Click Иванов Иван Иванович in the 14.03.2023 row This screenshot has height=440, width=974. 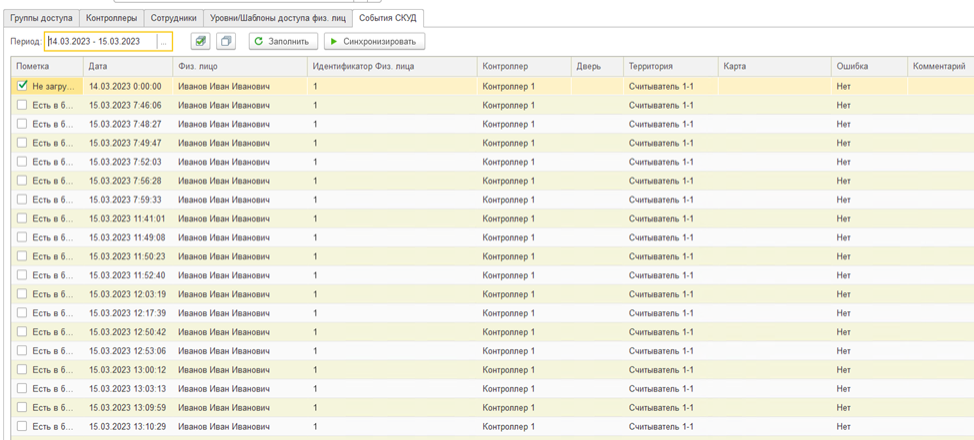[x=224, y=86]
